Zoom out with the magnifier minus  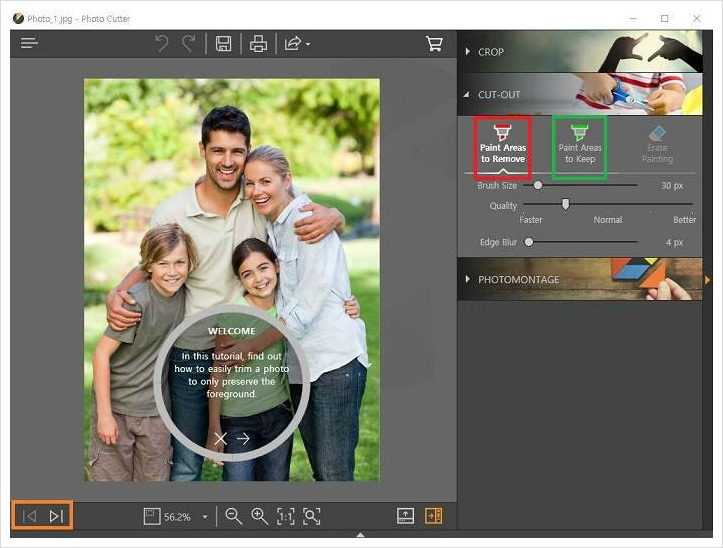(233, 516)
